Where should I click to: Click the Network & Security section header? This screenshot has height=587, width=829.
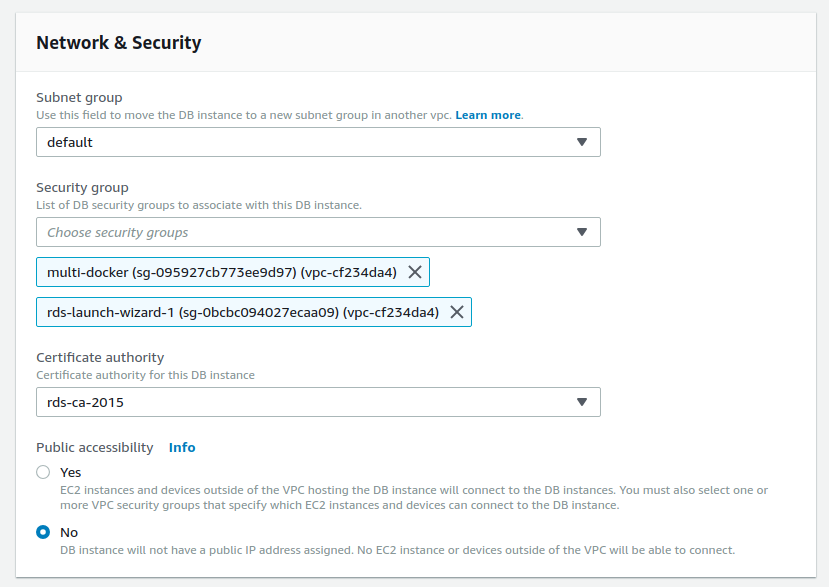tap(118, 42)
